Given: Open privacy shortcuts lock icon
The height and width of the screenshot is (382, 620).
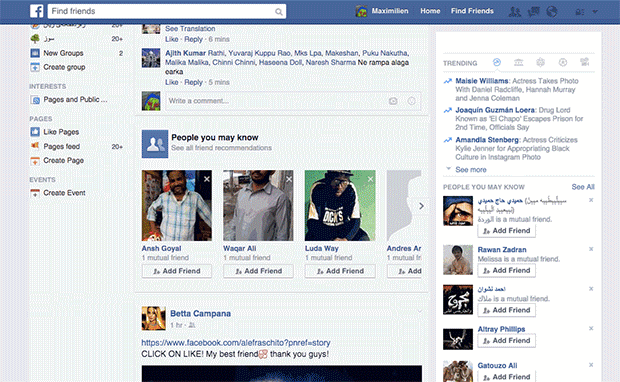Looking at the screenshot, I should coord(580,12).
